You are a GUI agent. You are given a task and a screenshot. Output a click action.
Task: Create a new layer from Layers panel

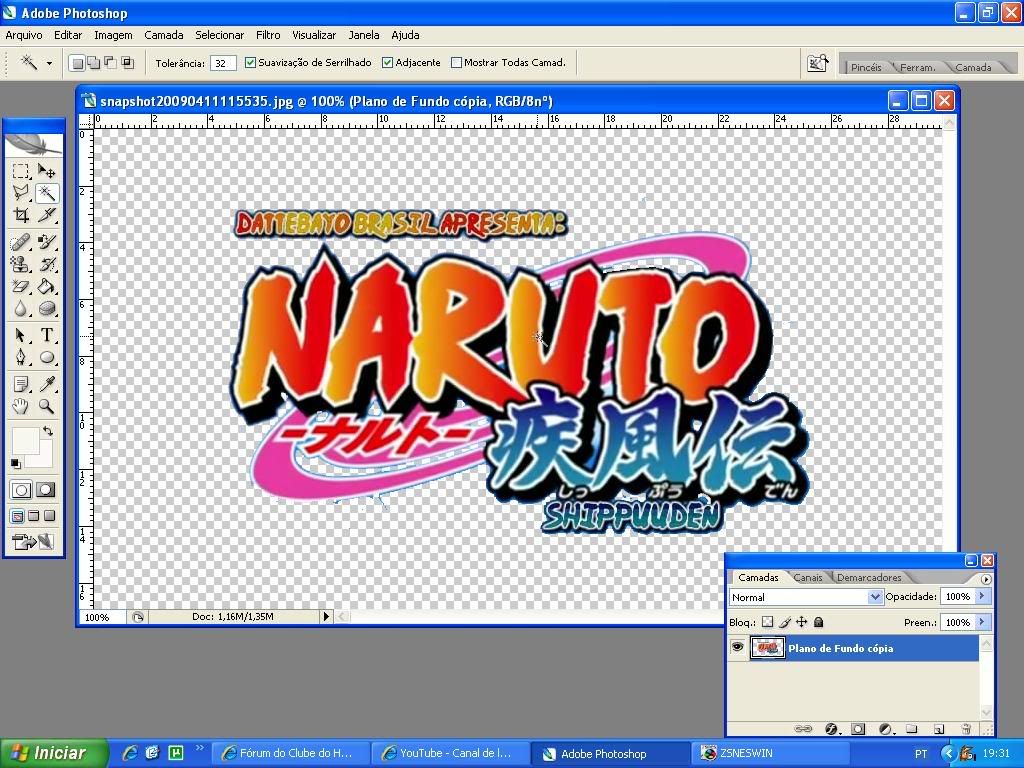(939, 729)
